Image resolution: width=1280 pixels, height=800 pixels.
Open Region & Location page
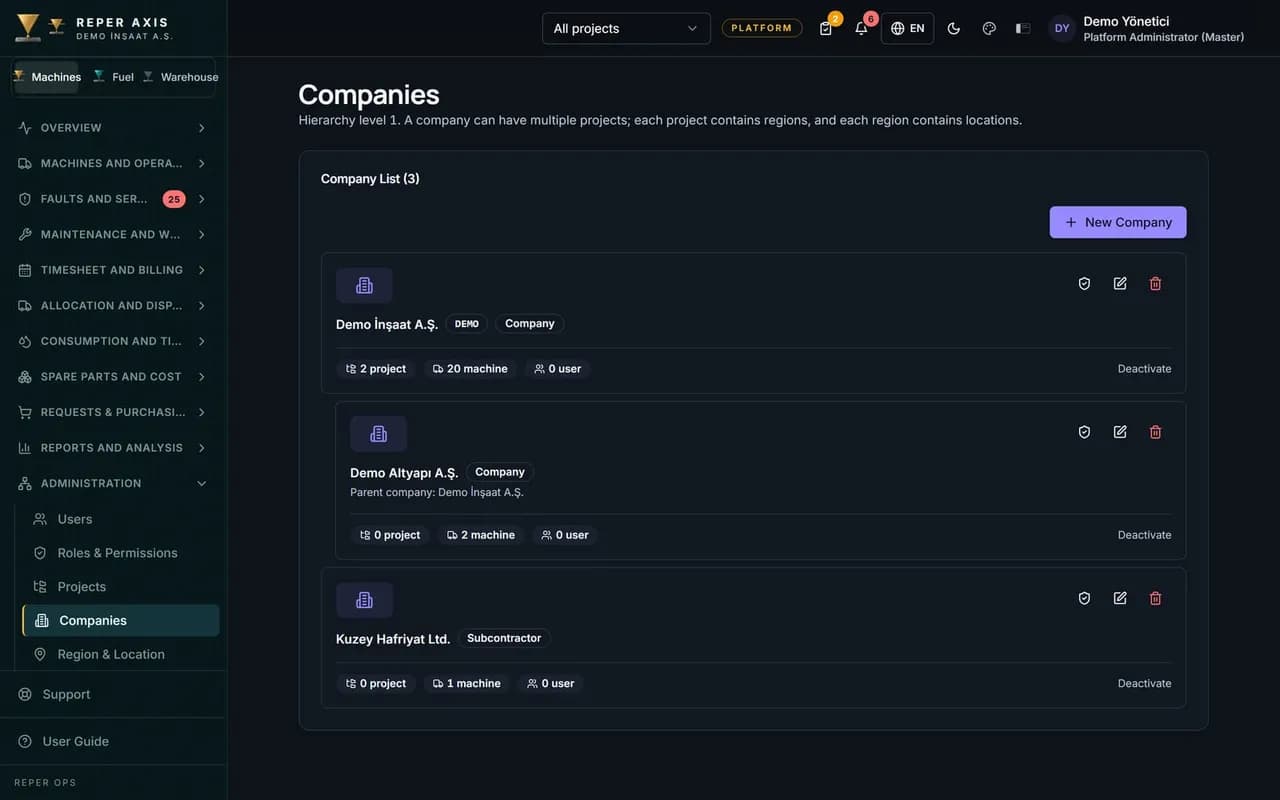pos(120,655)
